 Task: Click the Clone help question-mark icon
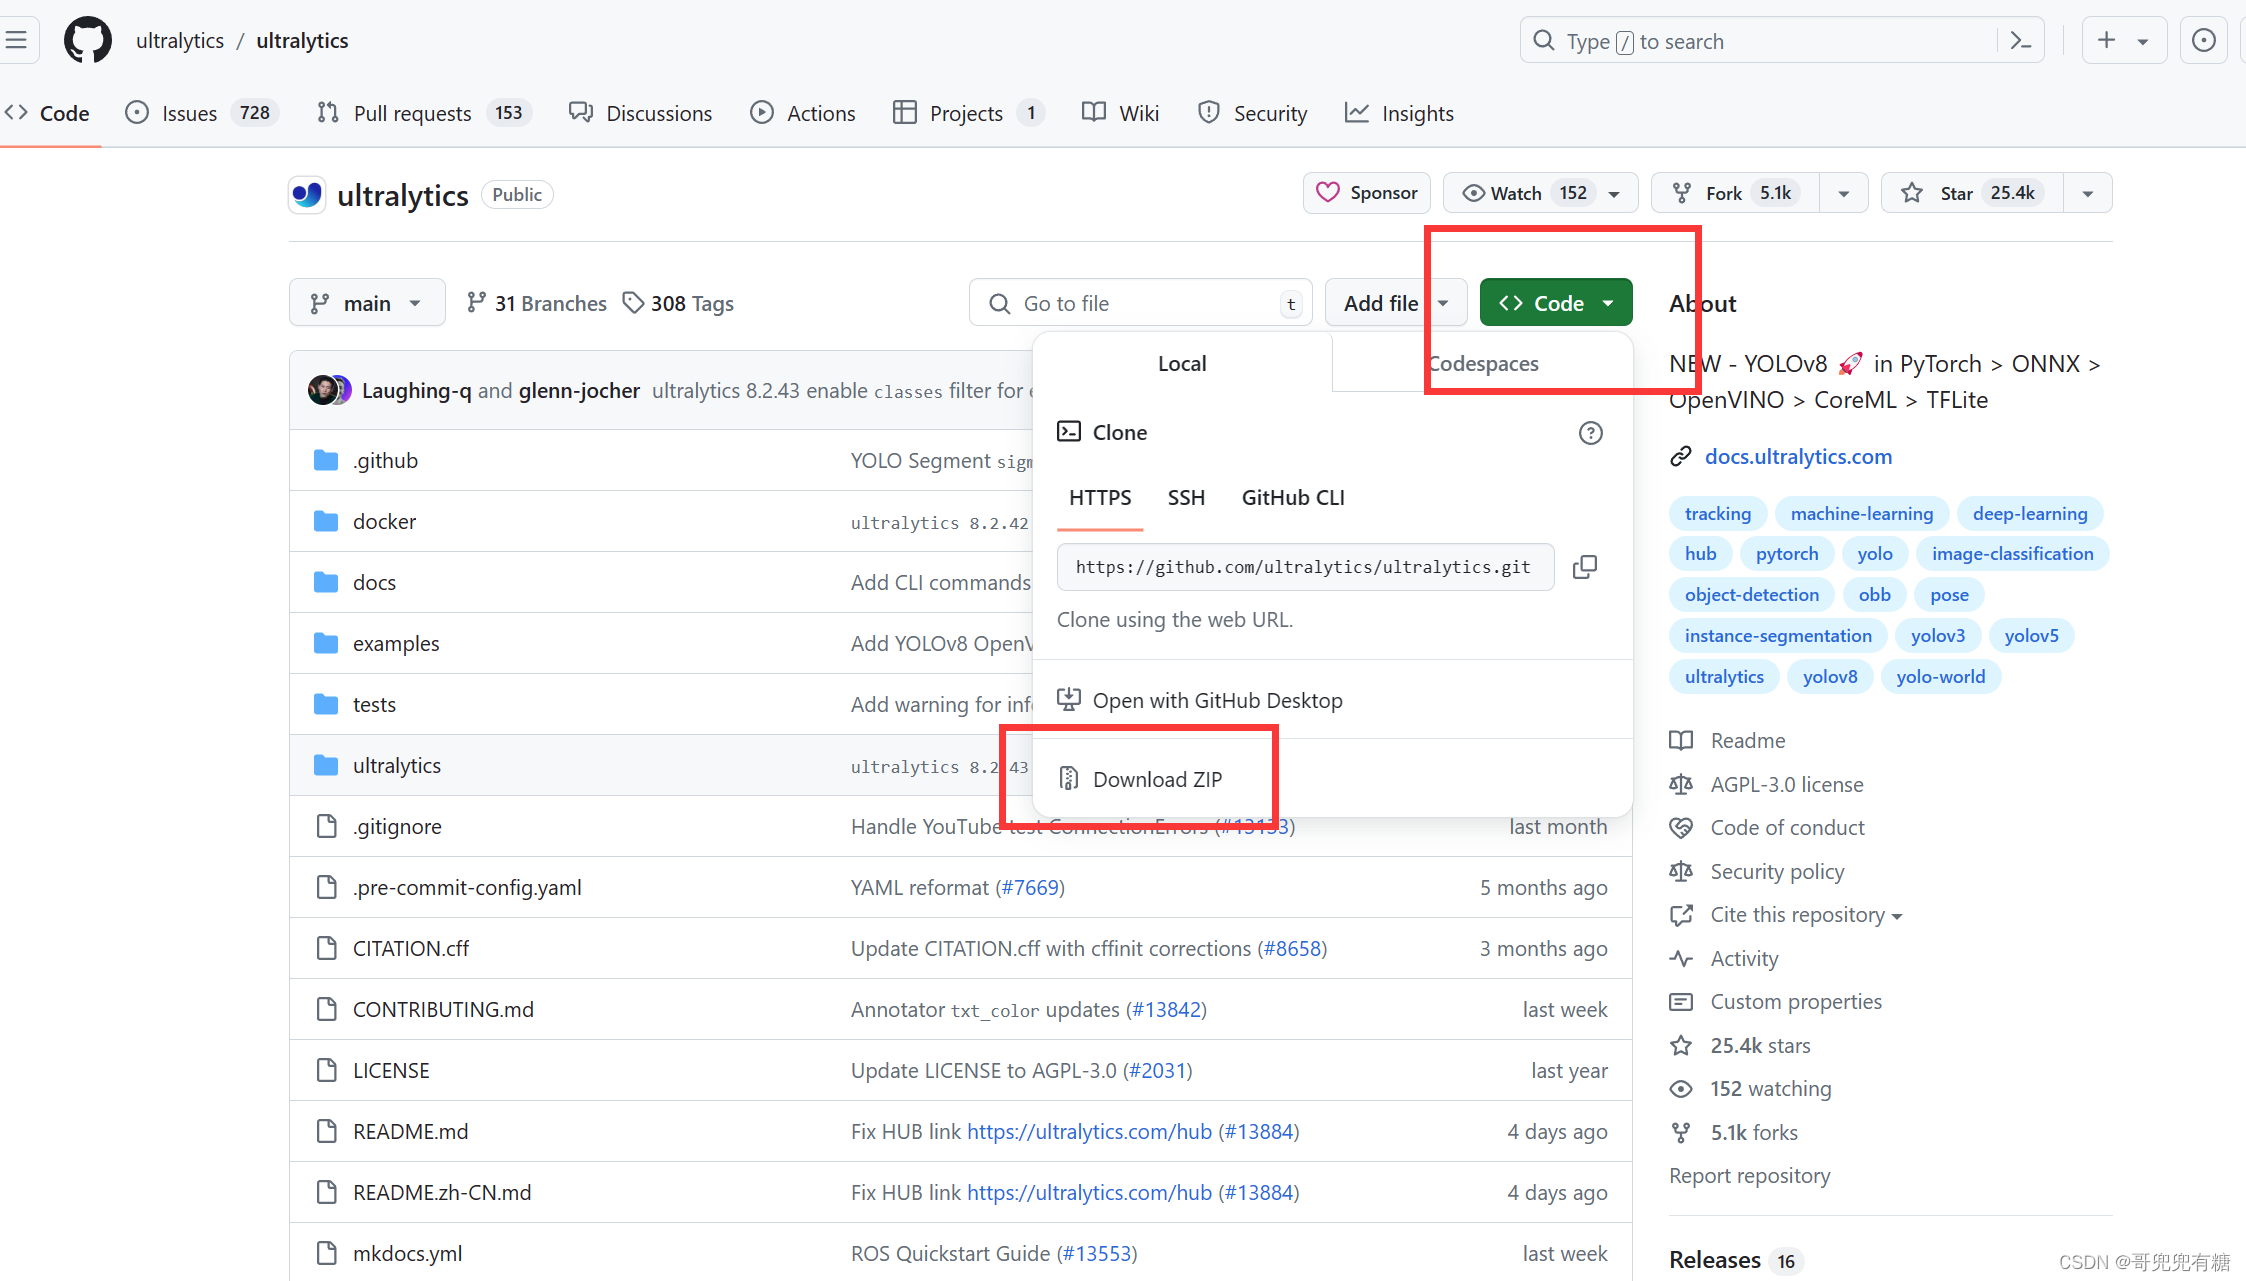[x=1590, y=433]
